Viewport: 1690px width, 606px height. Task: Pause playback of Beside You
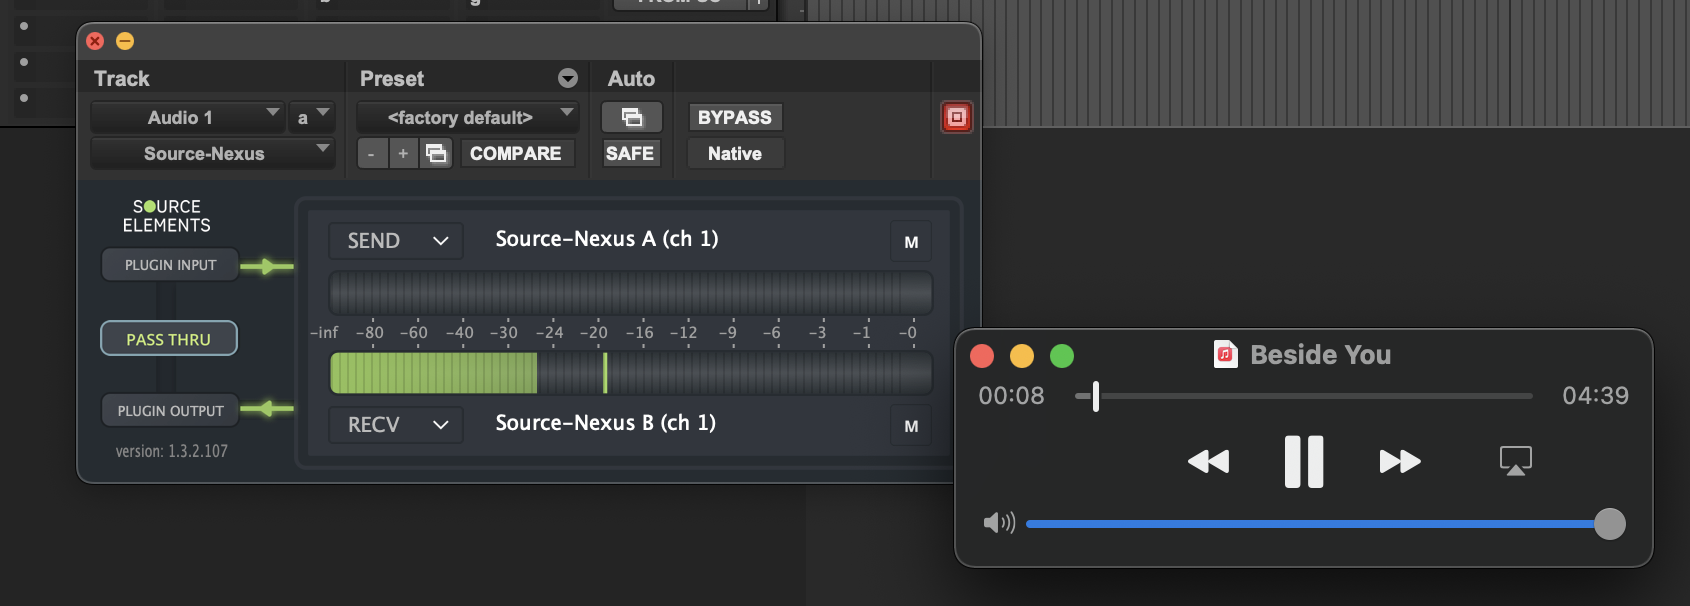[1304, 461]
